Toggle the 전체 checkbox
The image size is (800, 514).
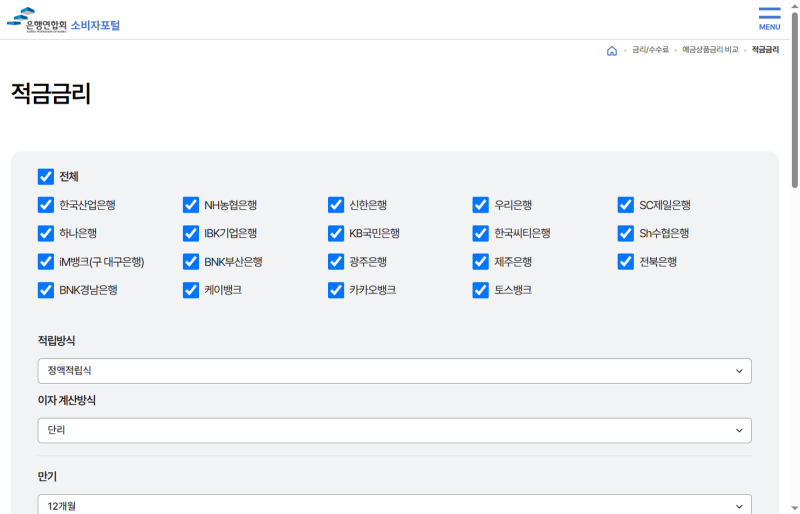point(46,177)
